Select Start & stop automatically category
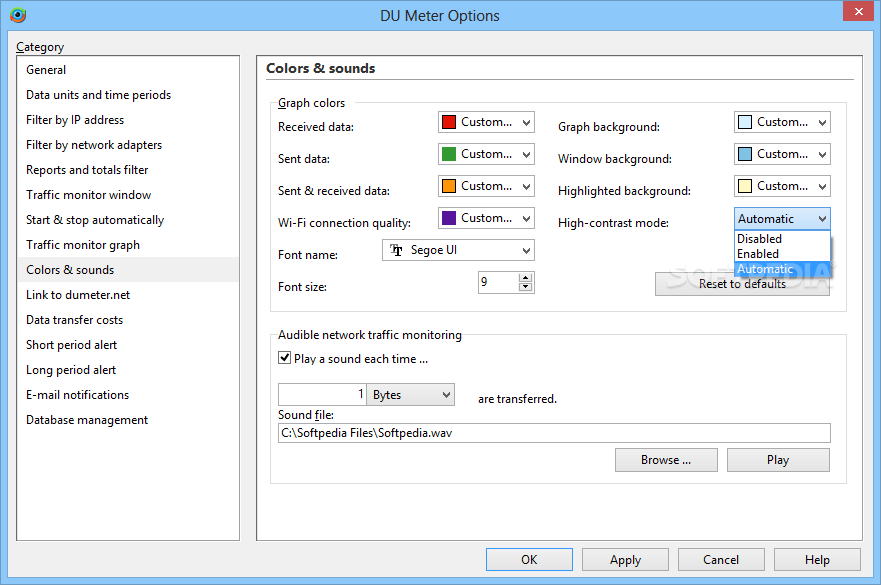 pyautogui.click(x=128, y=220)
